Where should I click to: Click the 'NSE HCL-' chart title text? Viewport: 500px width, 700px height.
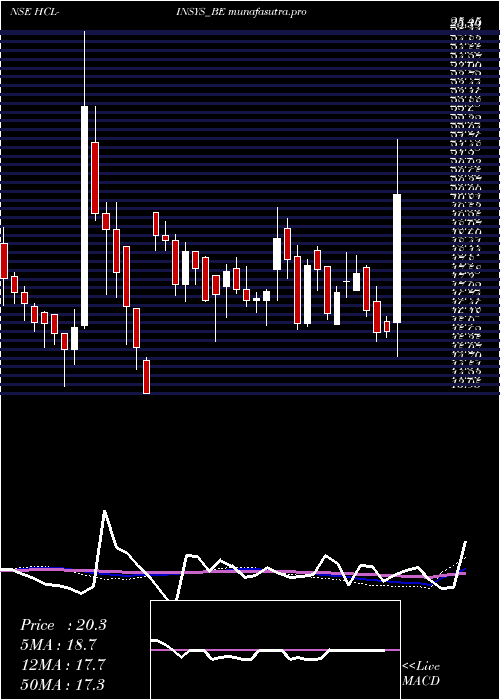click(35, 12)
